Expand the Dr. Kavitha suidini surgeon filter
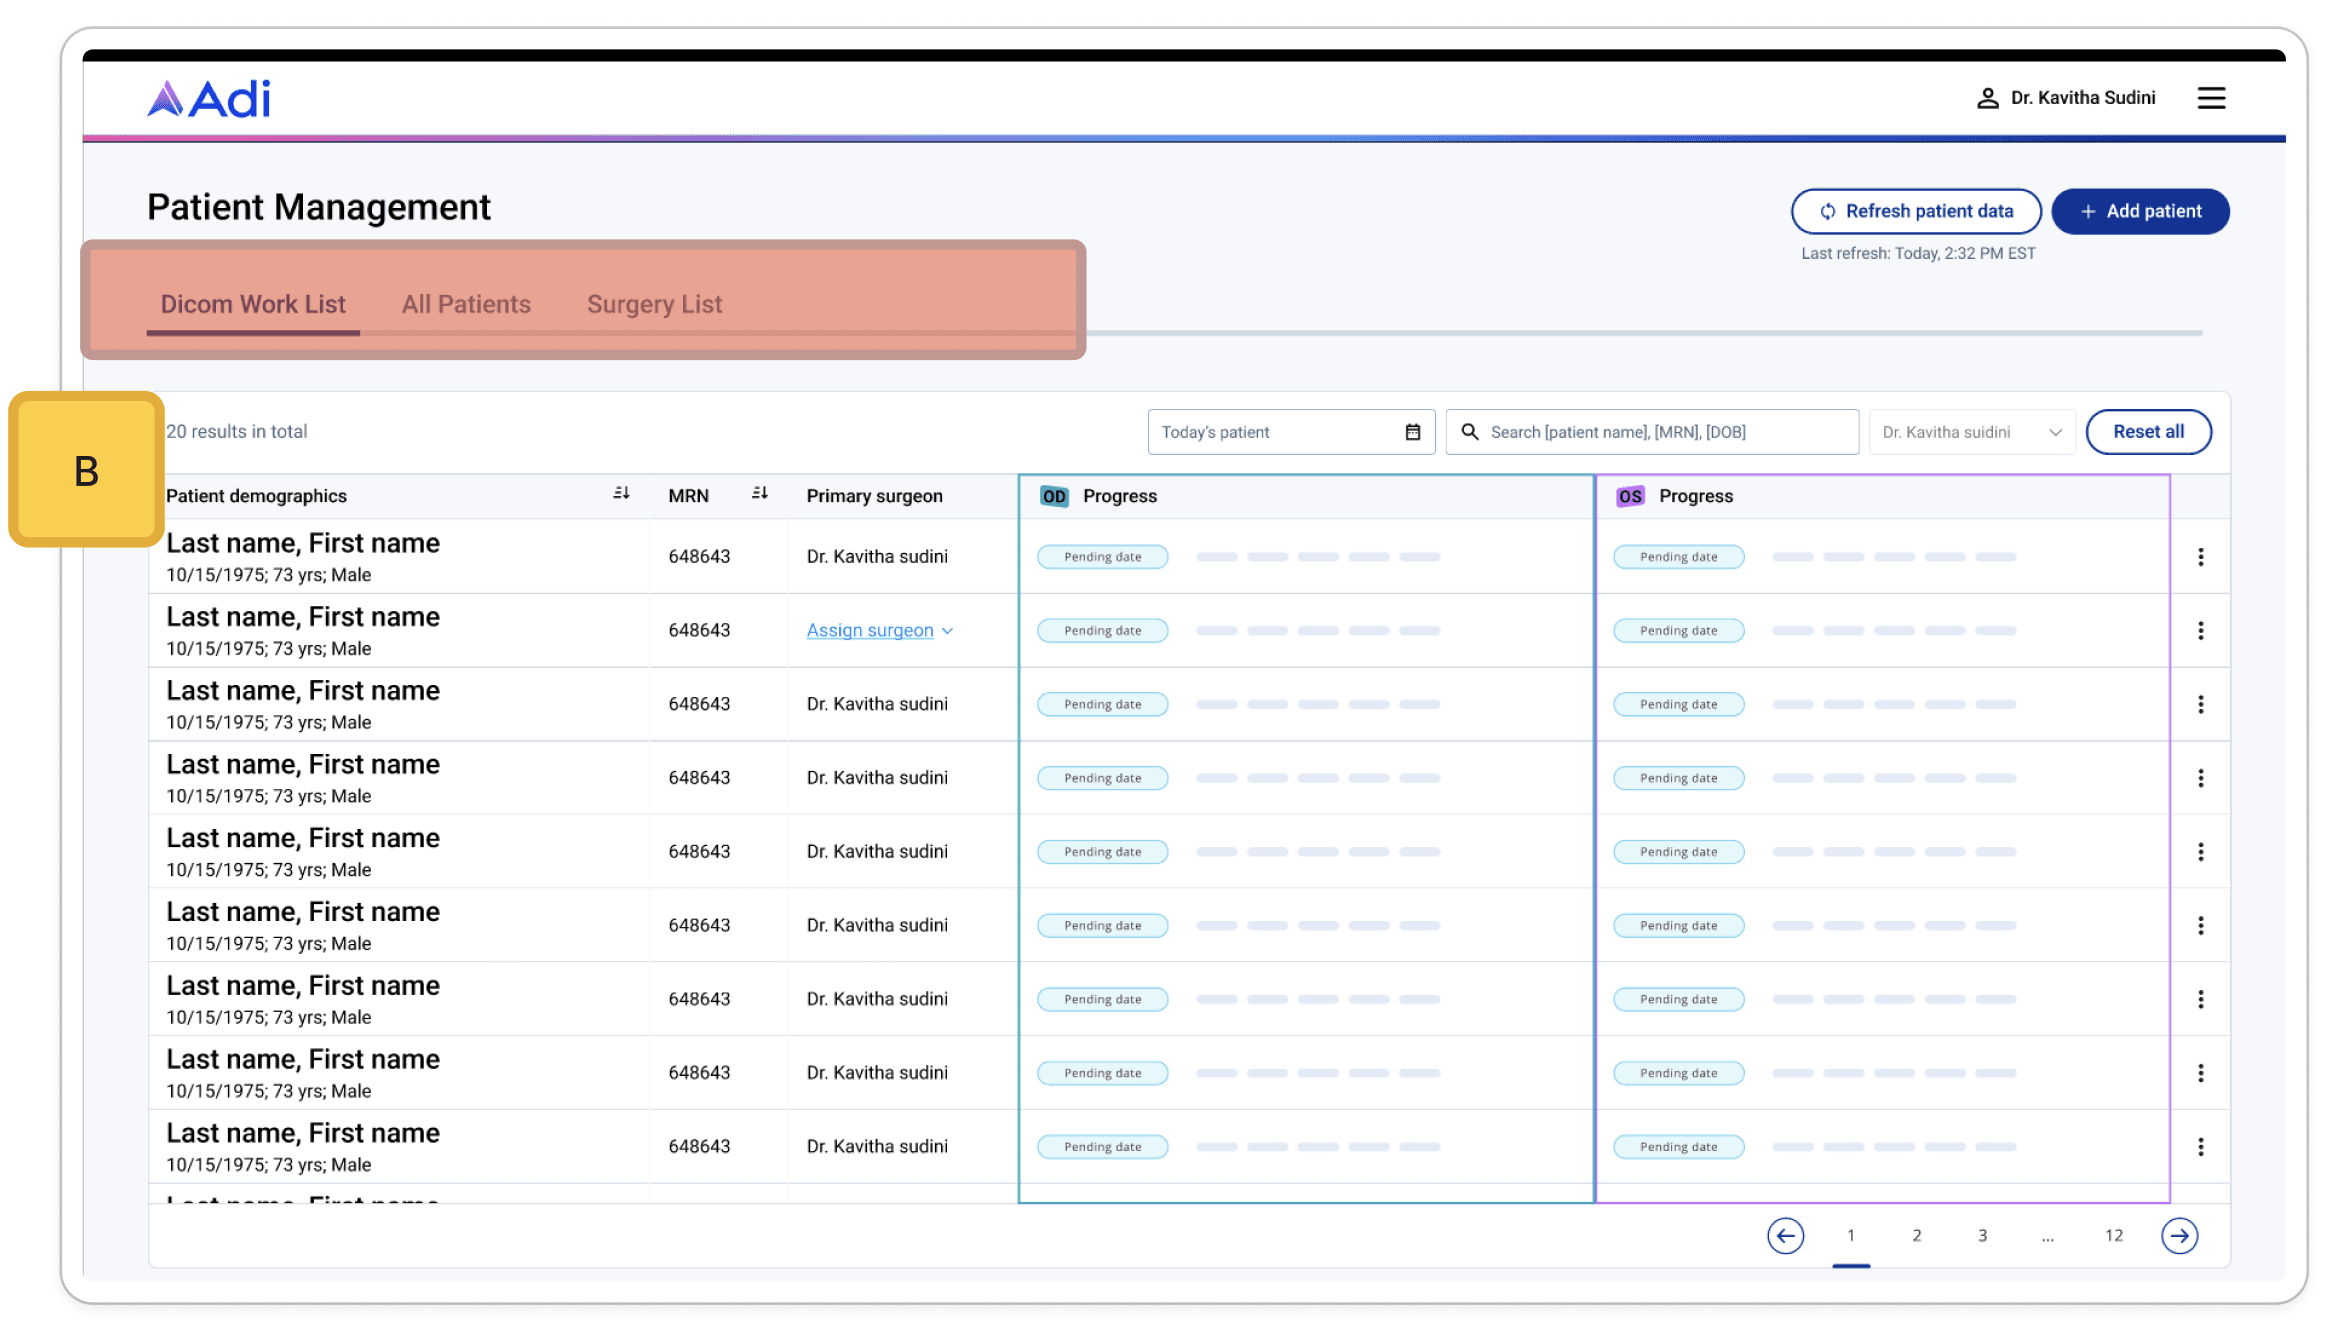Image resolution: width=2334 pixels, height=1324 pixels. point(1971,432)
